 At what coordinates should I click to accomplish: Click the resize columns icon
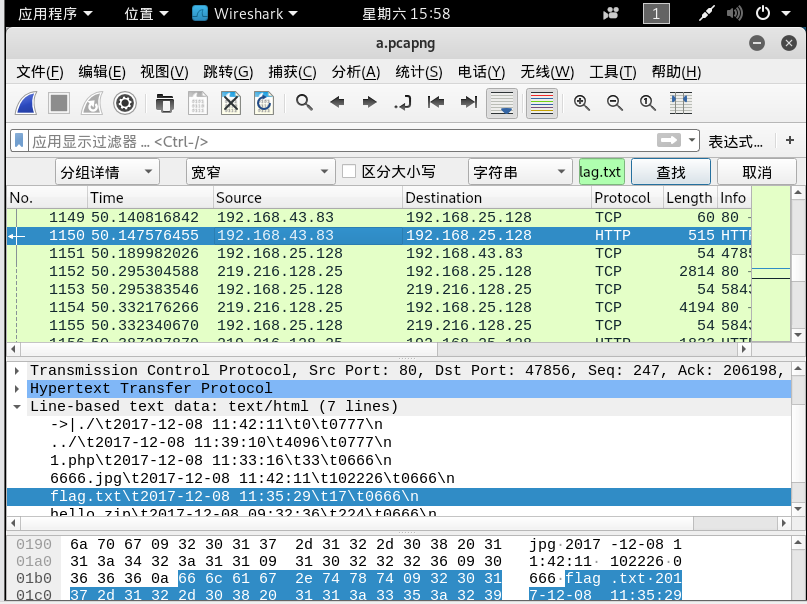tap(680, 103)
